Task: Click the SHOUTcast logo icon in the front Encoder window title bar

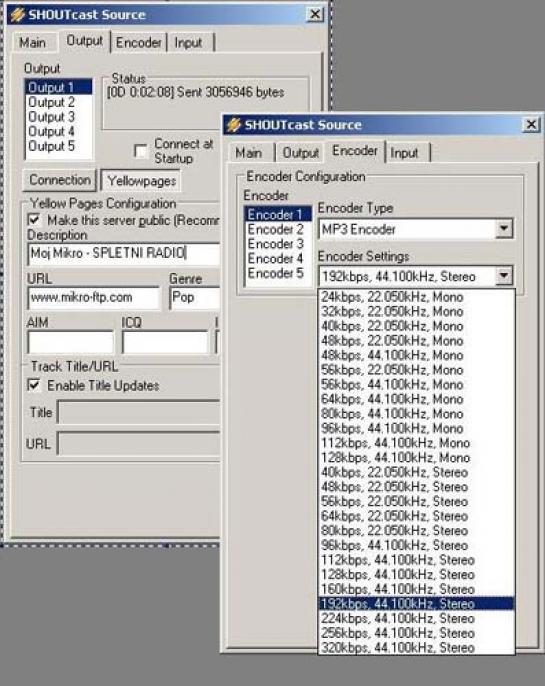Action: coord(234,125)
